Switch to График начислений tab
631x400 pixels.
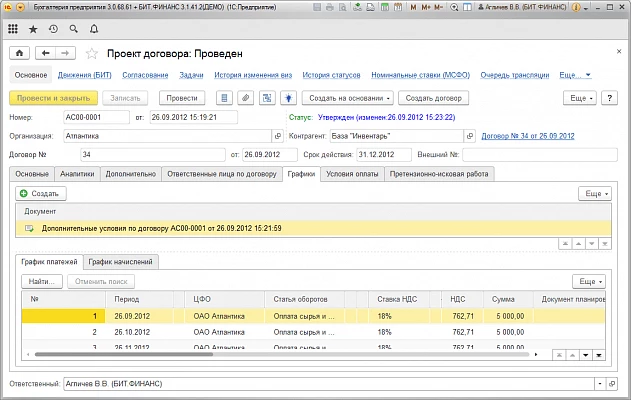point(120,262)
